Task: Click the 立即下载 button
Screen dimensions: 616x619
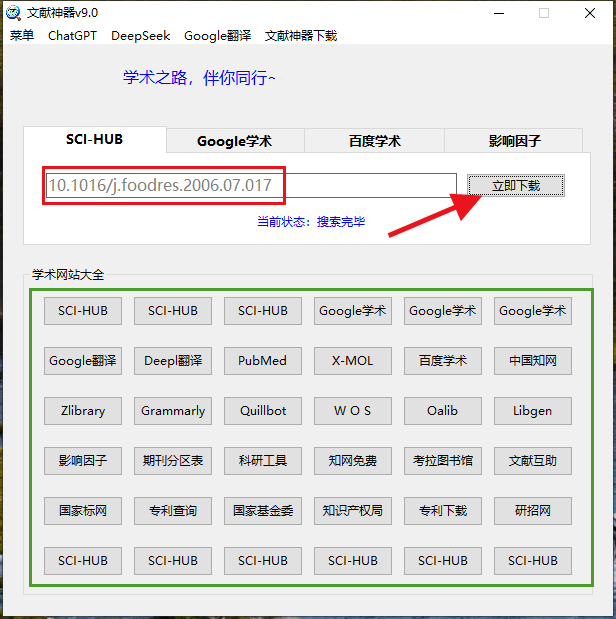Action: pyautogui.click(x=516, y=185)
